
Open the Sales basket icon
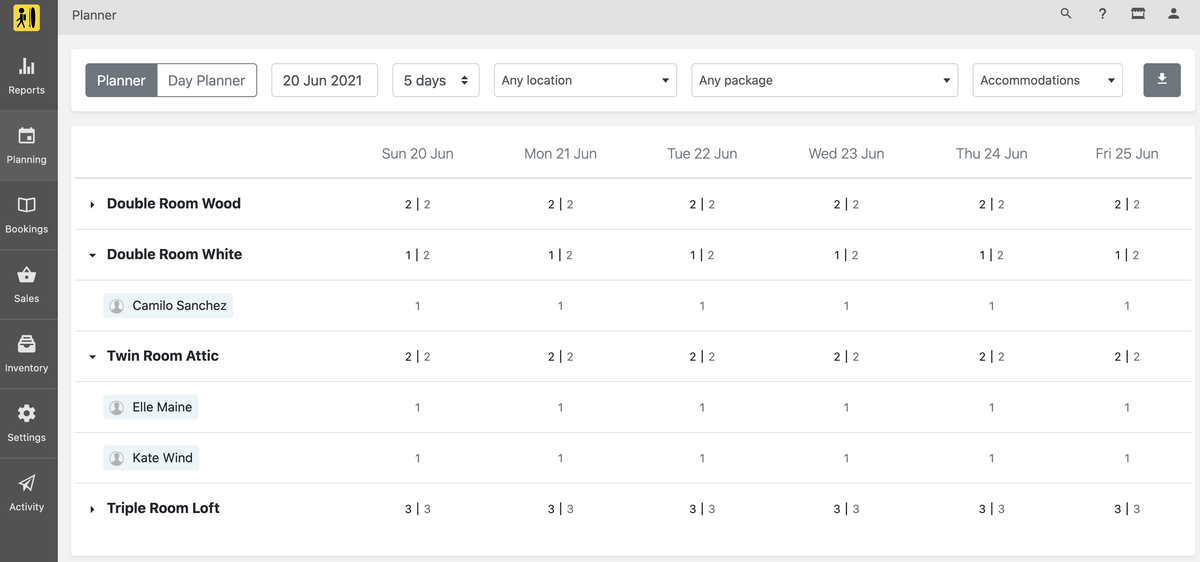tap(27, 274)
